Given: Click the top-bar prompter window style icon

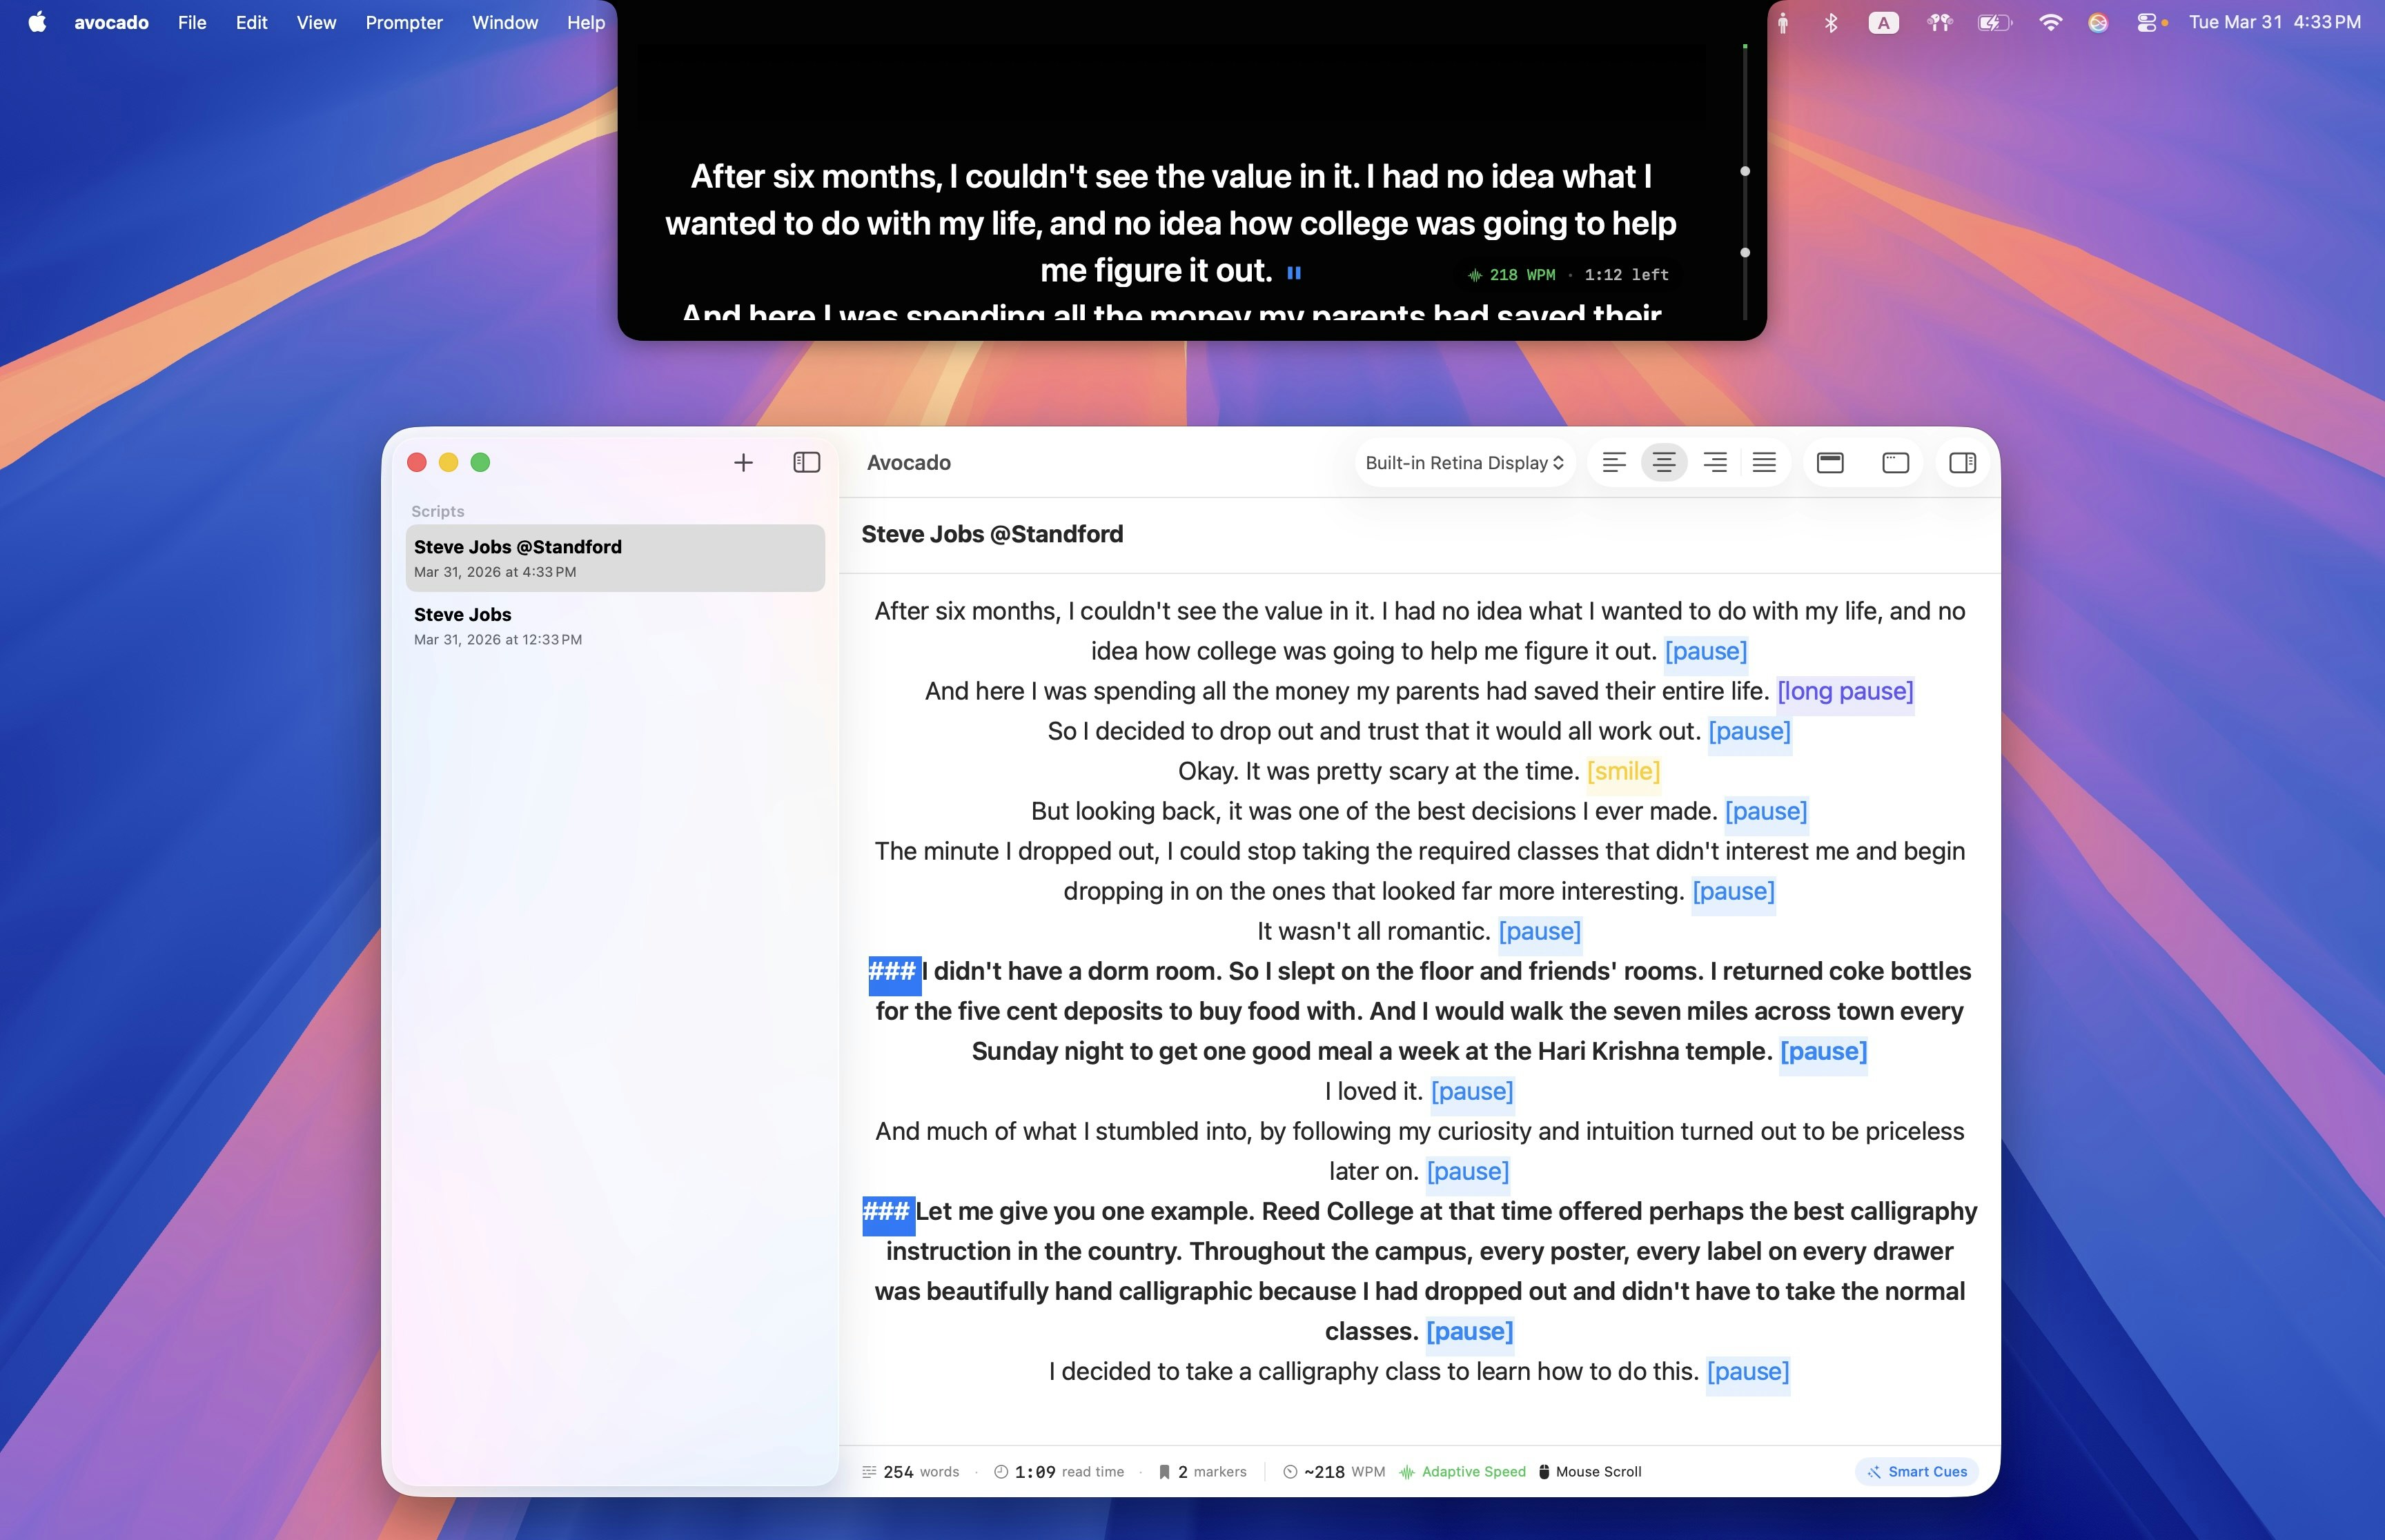Looking at the screenshot, I should click(1830, 463).
